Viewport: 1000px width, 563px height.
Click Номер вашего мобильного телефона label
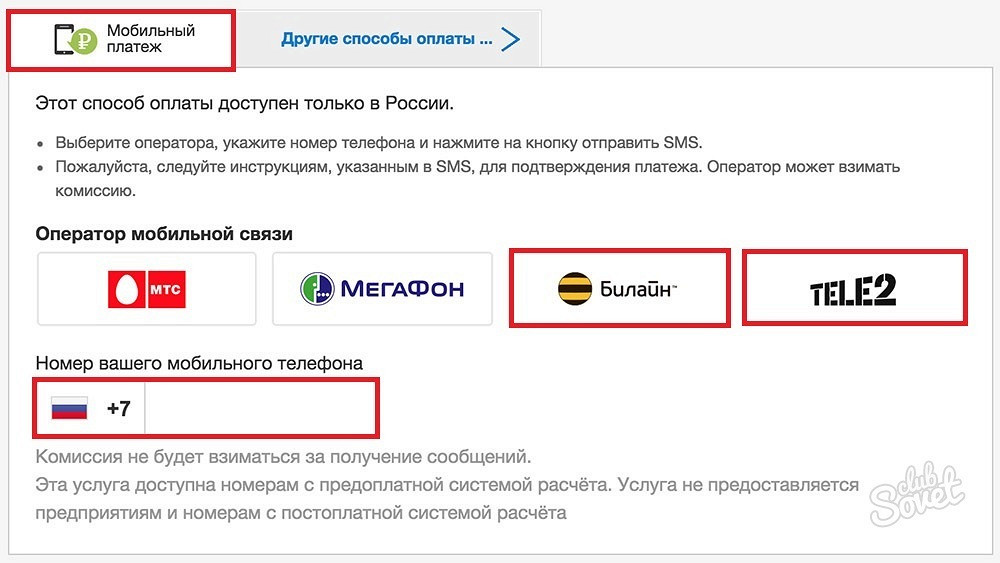(x=199, y=363)
